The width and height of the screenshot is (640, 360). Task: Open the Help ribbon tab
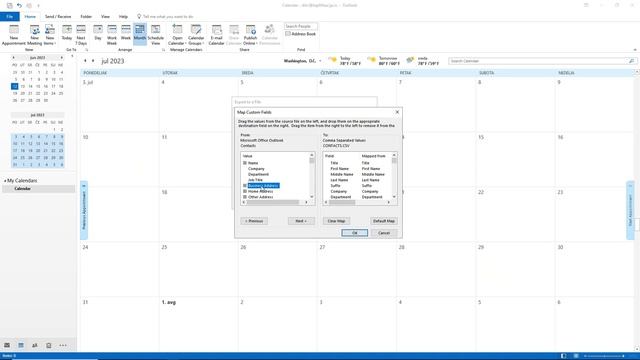point(123,16)
